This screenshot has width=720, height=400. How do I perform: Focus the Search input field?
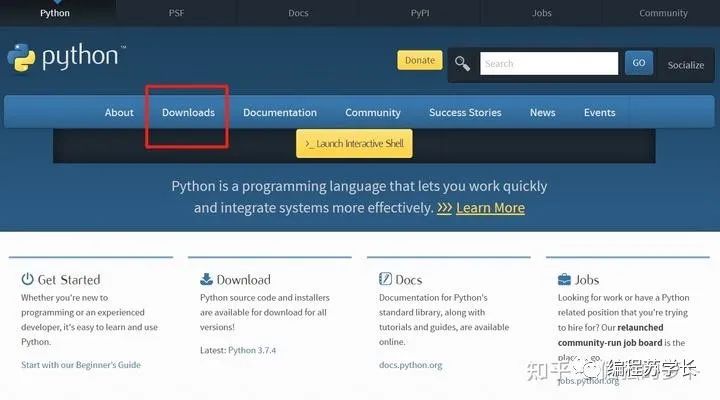coord(549,63)
